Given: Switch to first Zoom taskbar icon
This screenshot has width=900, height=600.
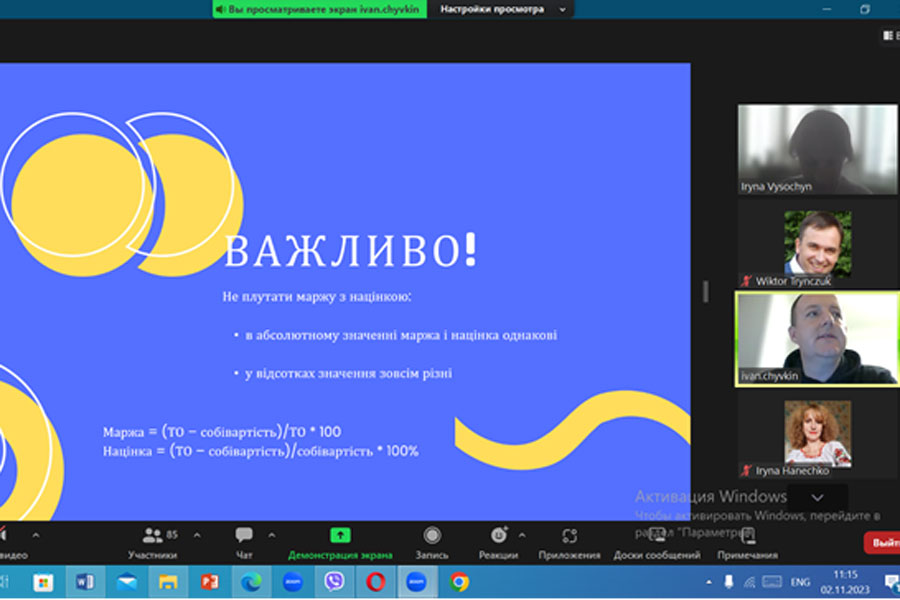Looking at the screenshot, I should click(x=293, y=582).
